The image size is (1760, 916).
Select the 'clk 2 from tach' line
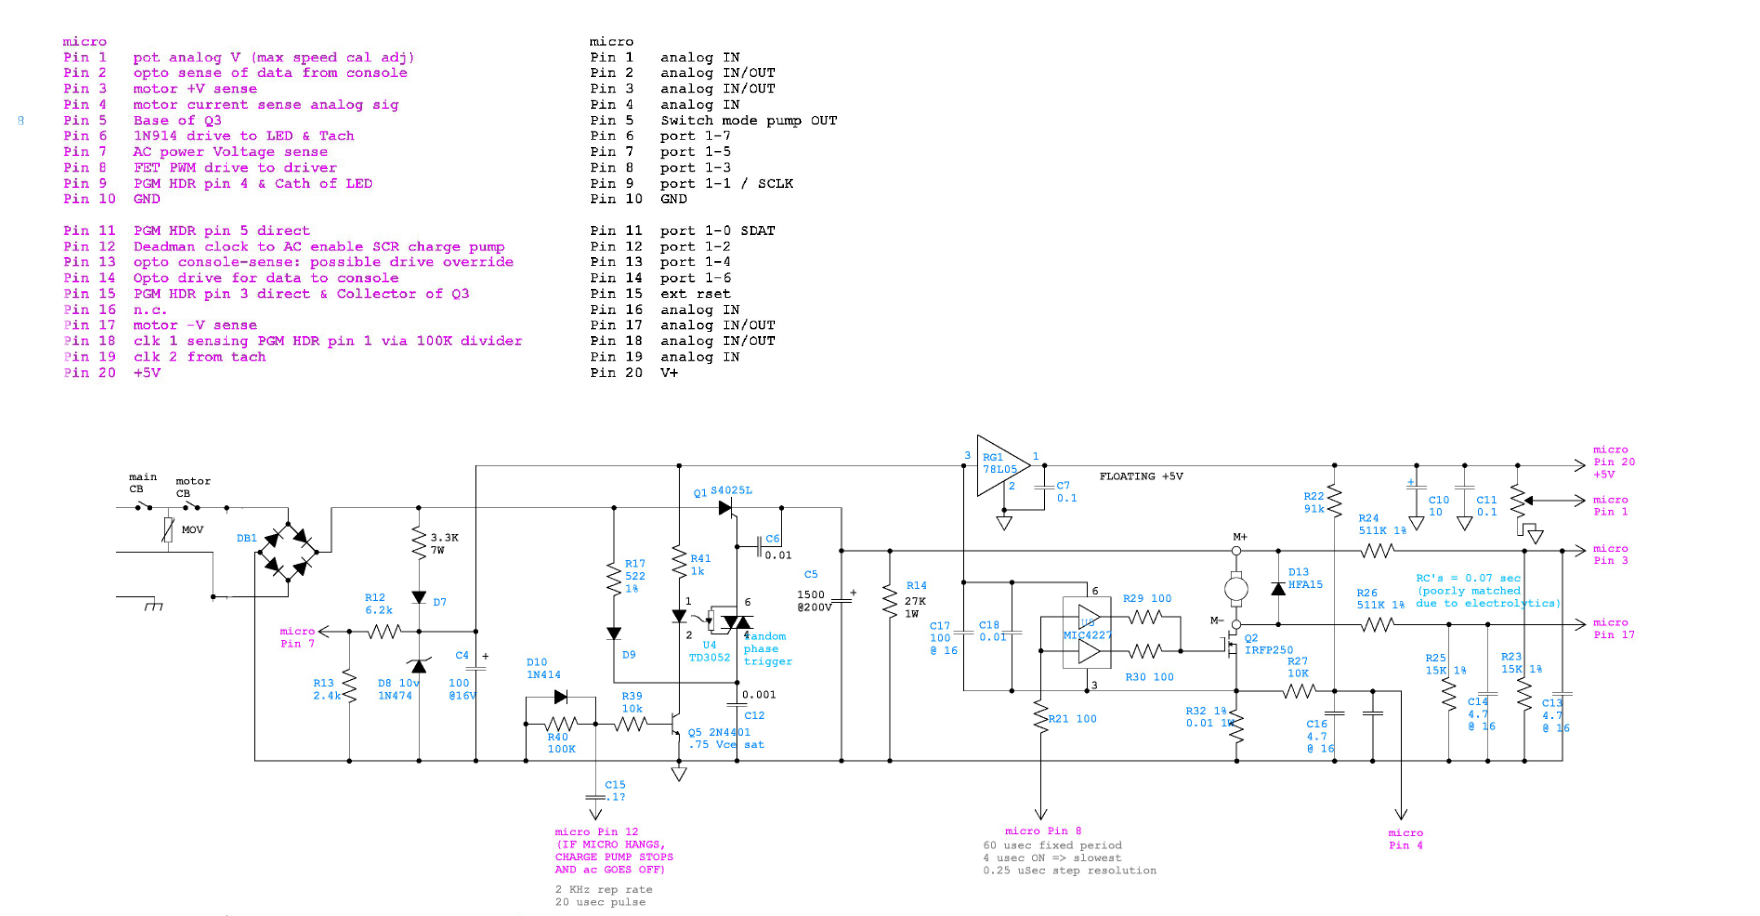coord(200,357)
